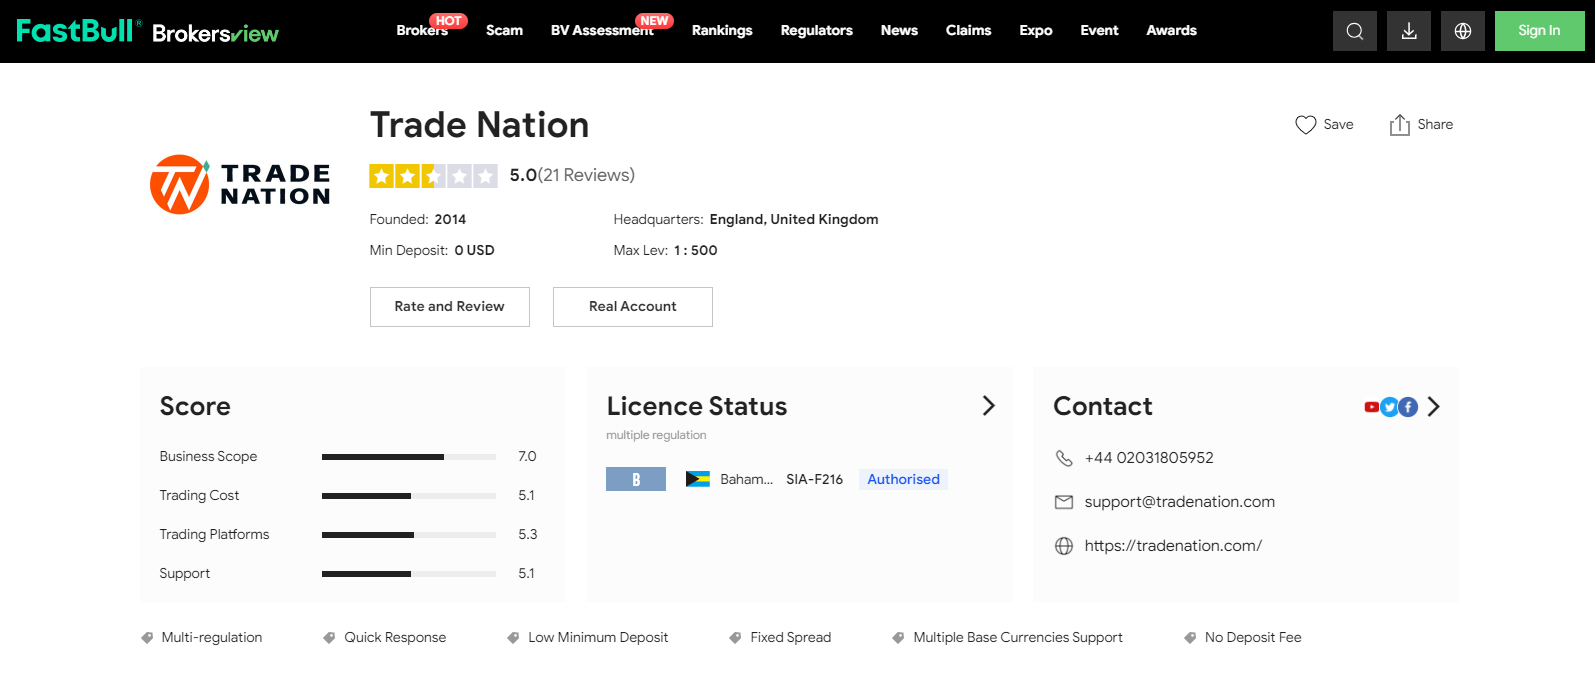Click the Share upload icon
The height and width of the screenshot is (674, 1595).
[1399, 125]
